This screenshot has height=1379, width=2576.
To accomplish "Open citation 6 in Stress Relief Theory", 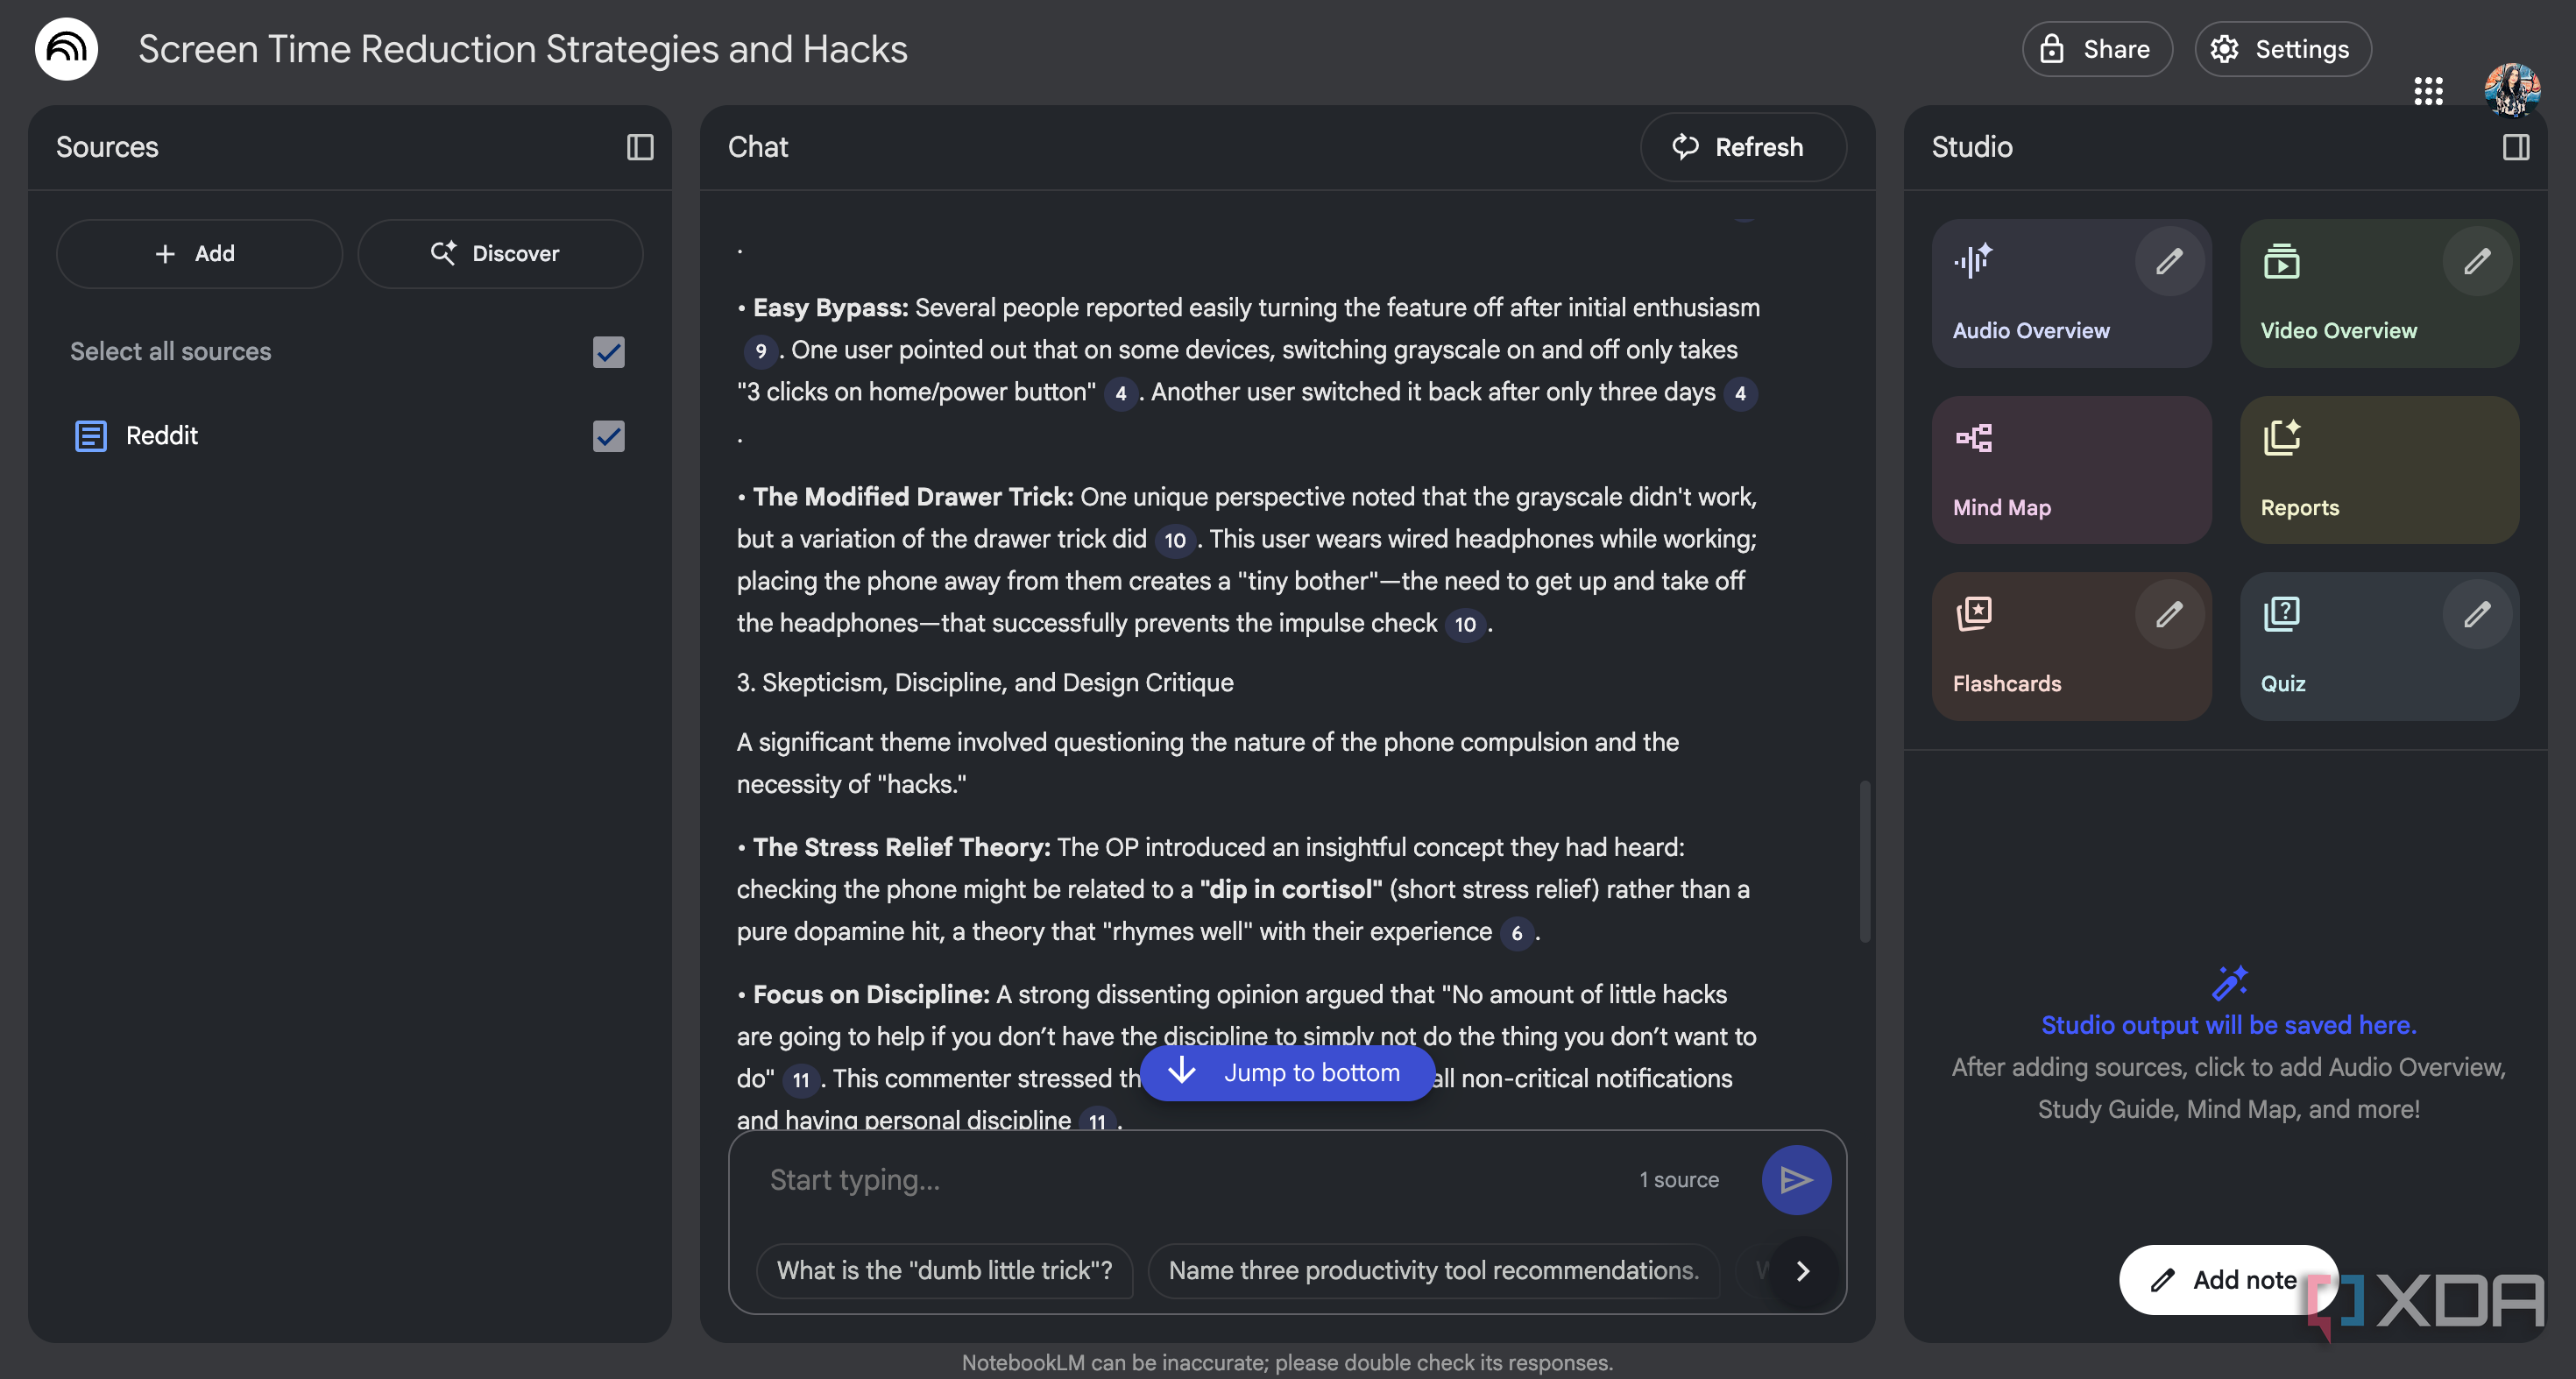I will coord(1517,933).
